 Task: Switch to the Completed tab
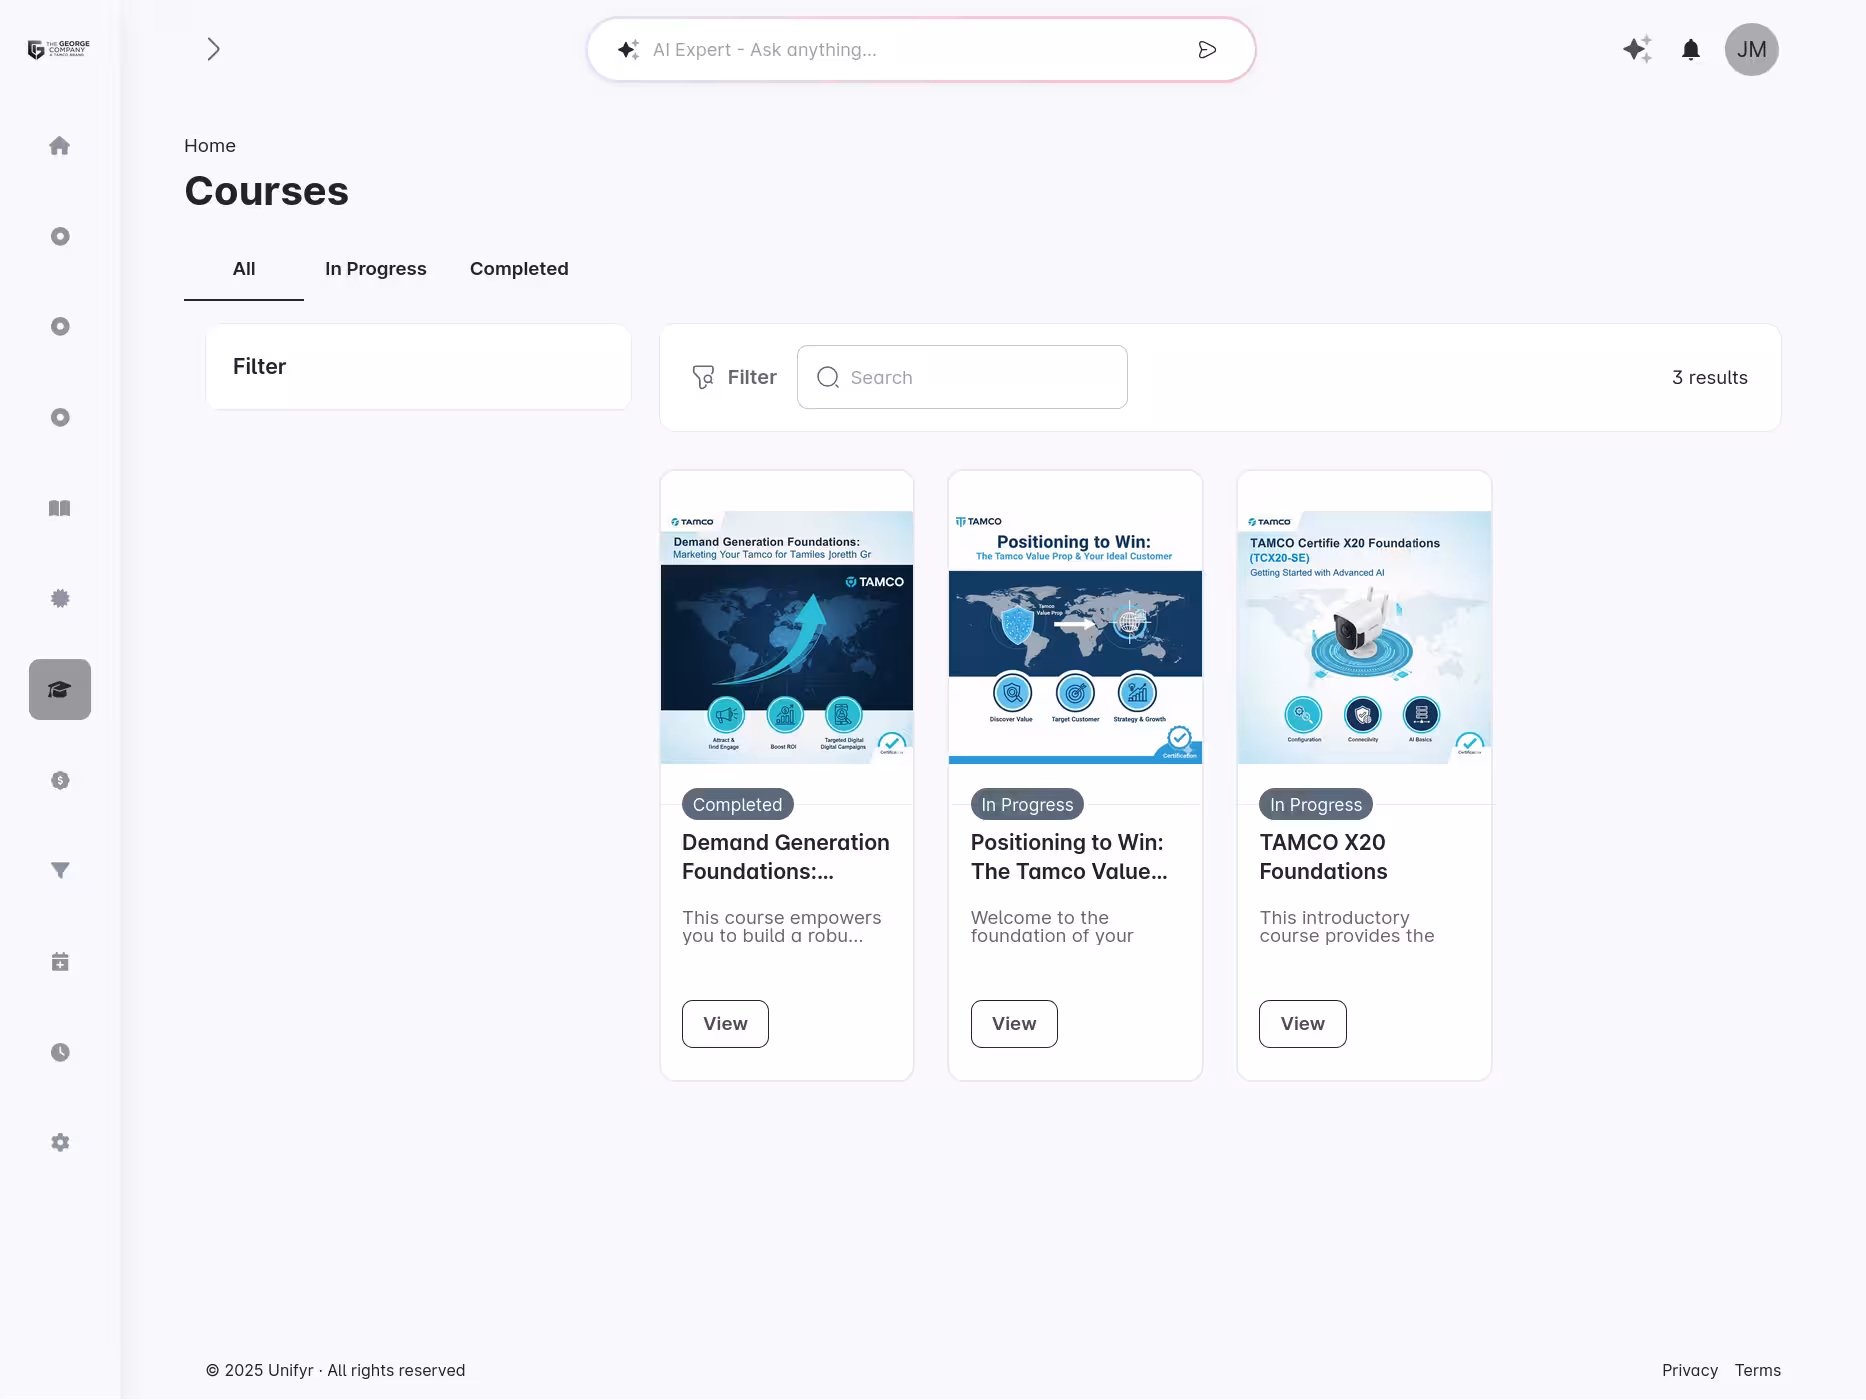pos(518,268)
